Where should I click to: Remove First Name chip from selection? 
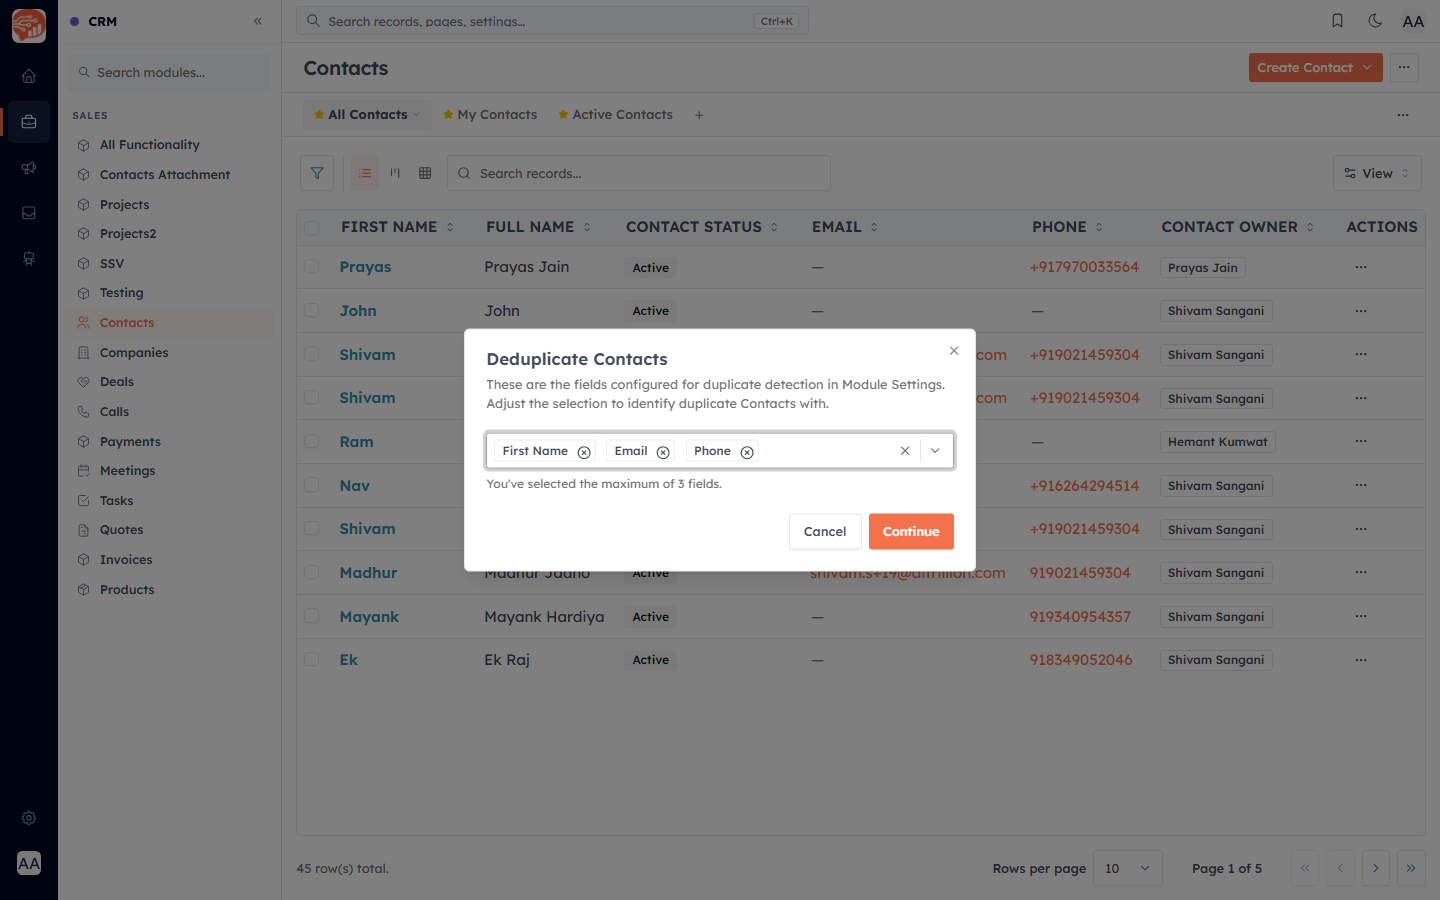click(x=584, y=452)
